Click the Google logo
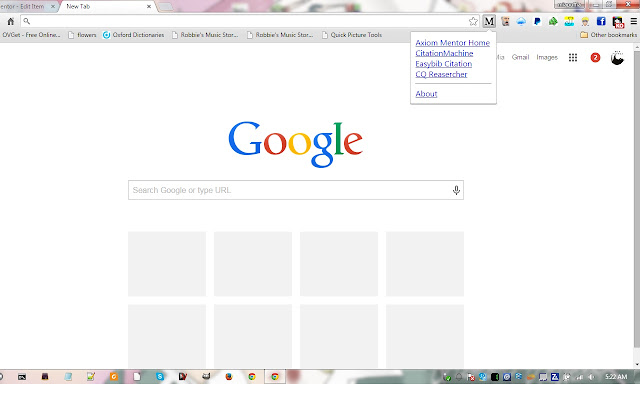The image size is (640, 400). pos(296,144)
